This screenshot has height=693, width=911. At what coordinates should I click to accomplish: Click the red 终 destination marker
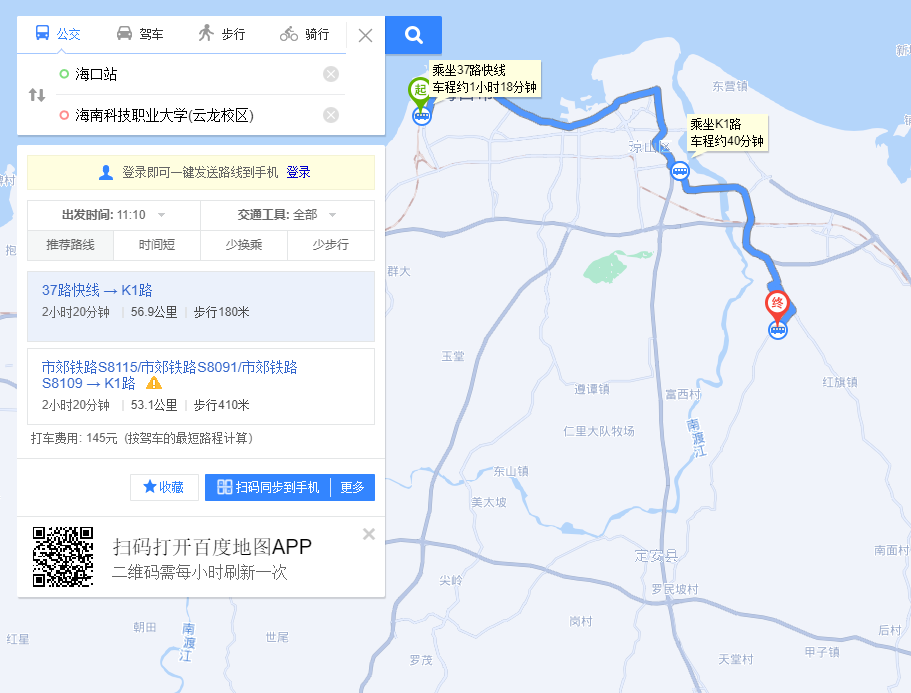tap(777, 305)
